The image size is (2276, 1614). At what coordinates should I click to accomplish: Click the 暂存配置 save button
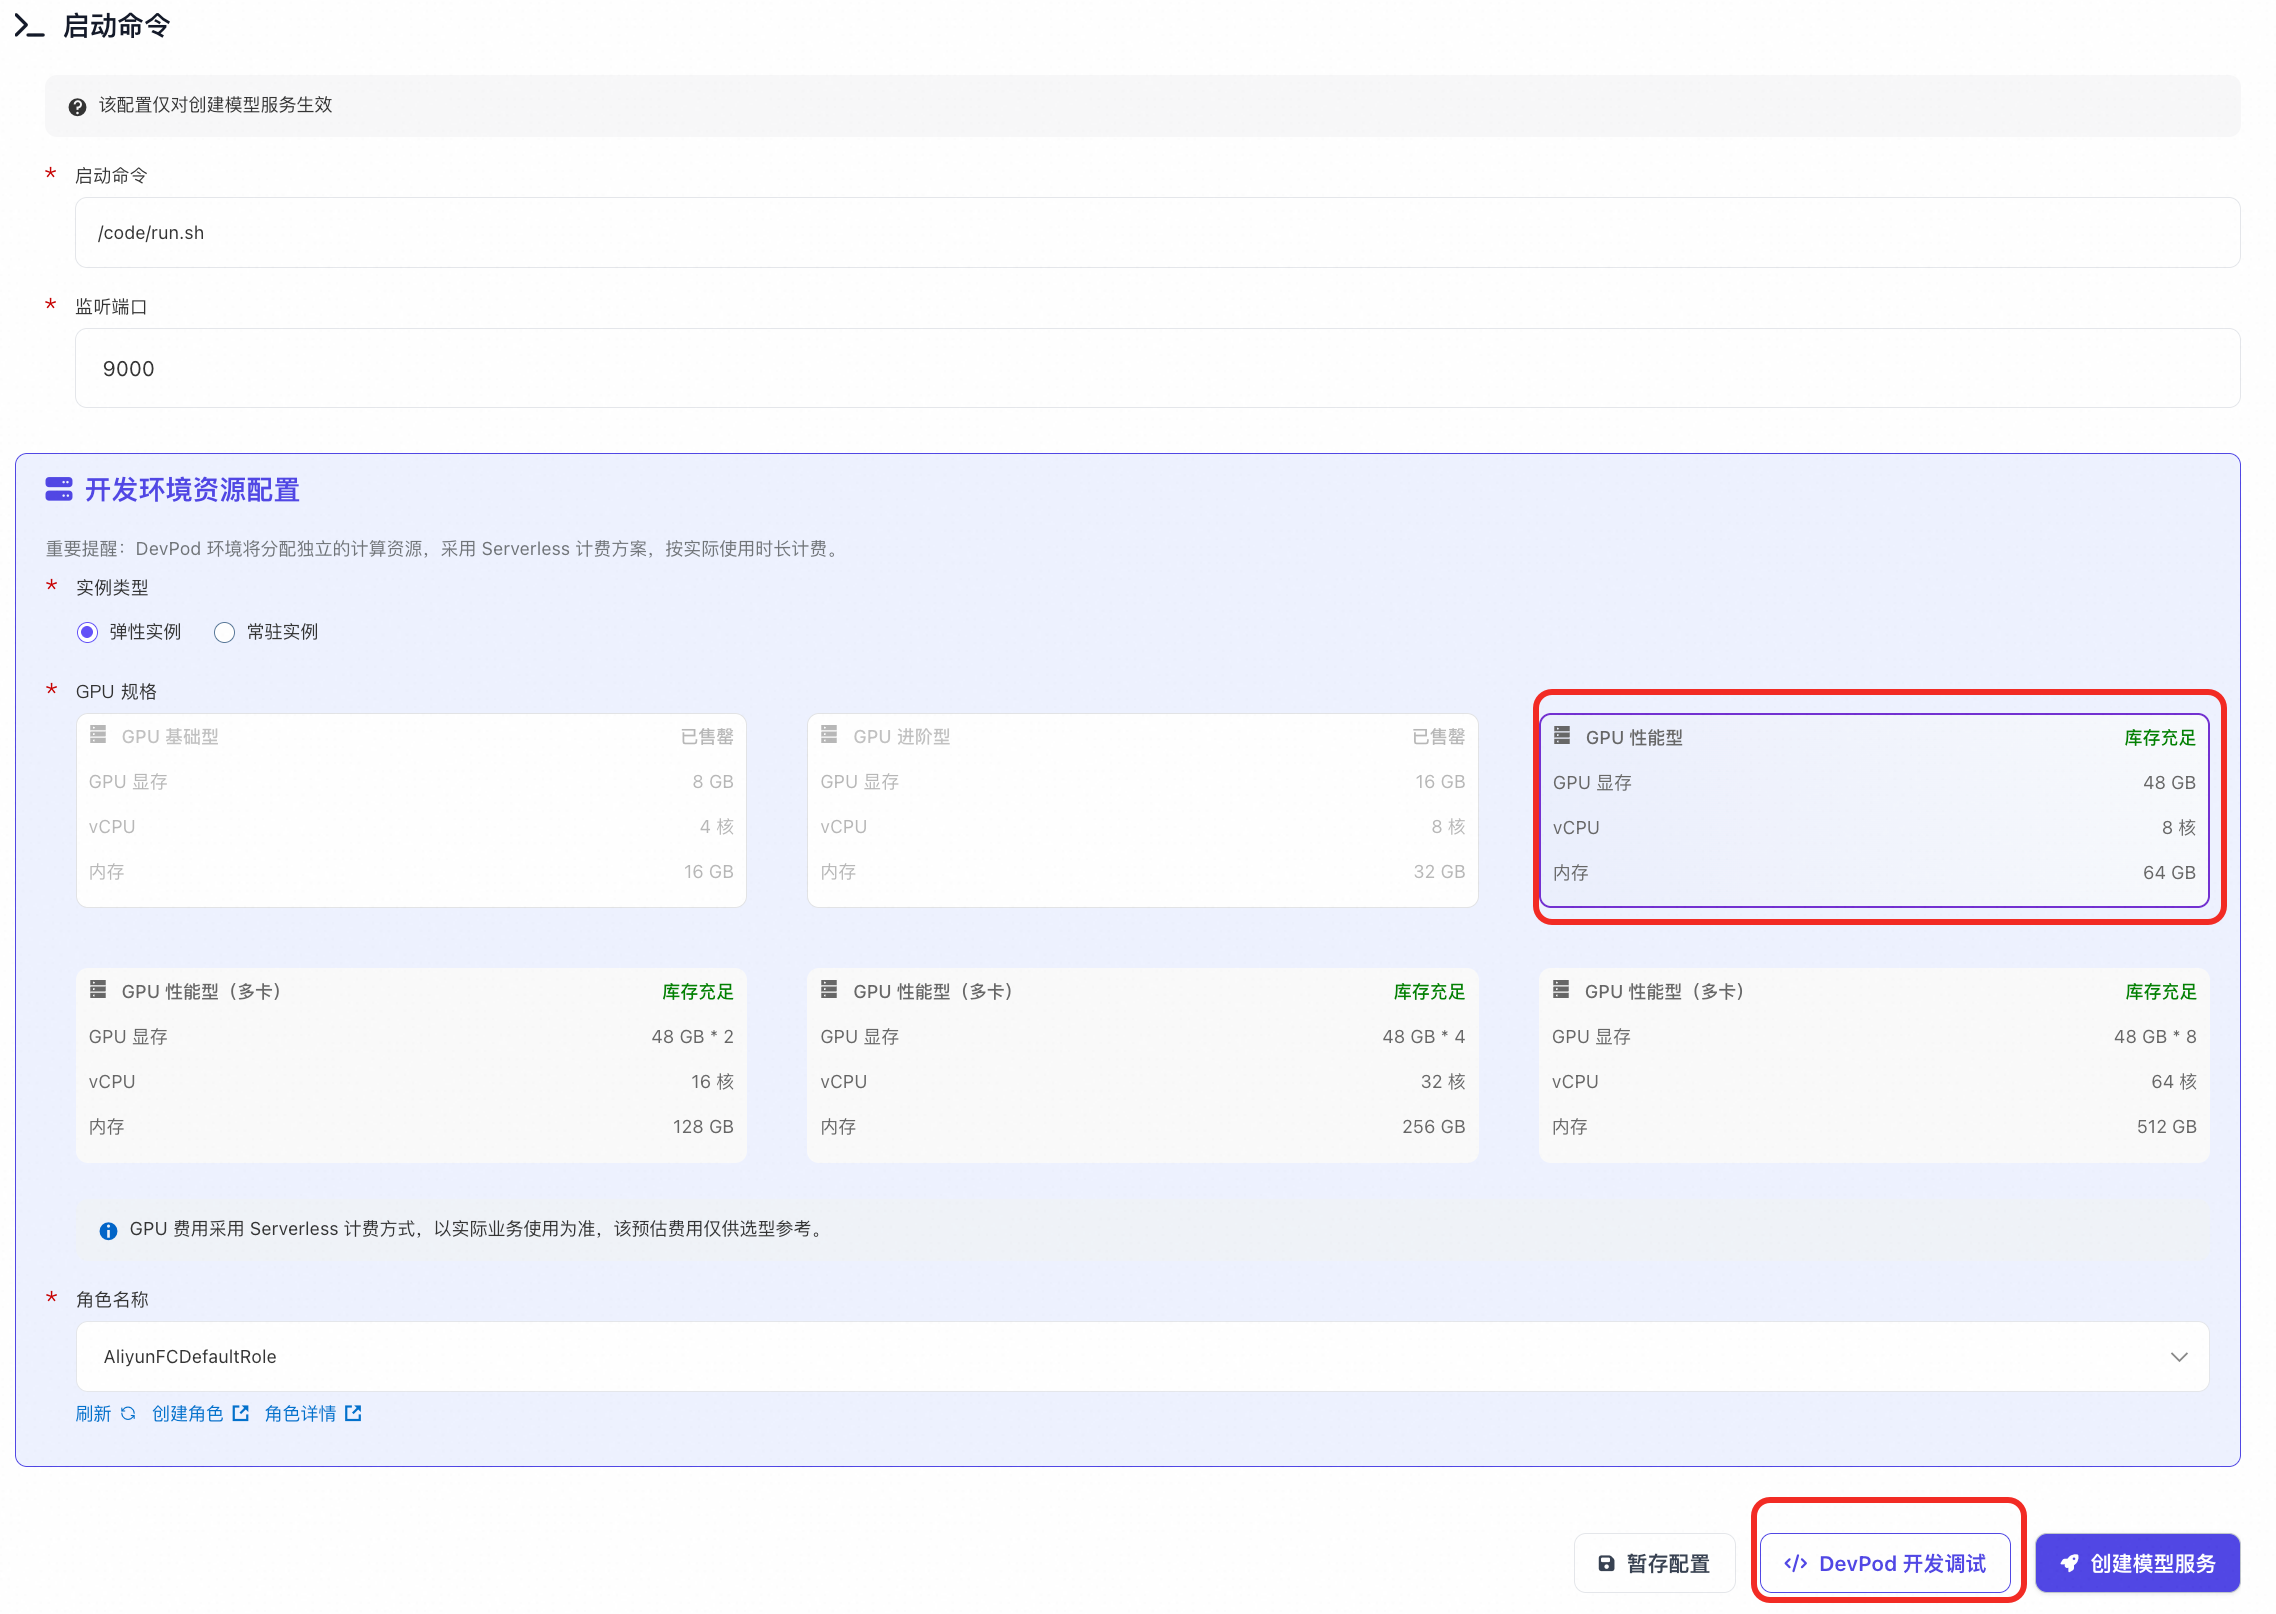1654,1563
